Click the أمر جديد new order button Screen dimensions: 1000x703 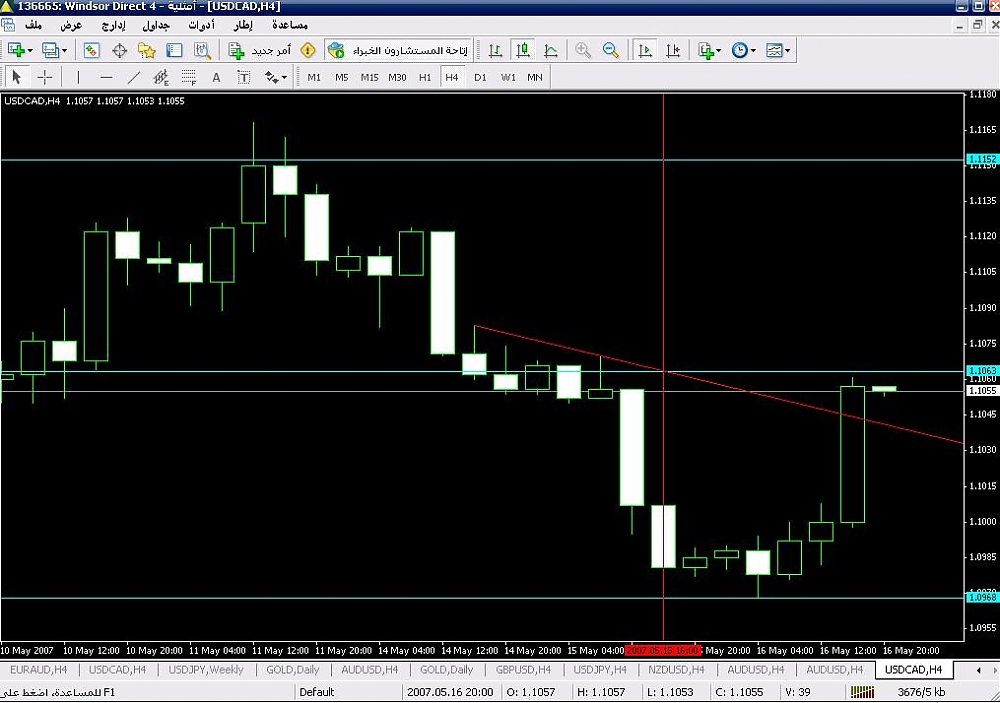point(260,50)
